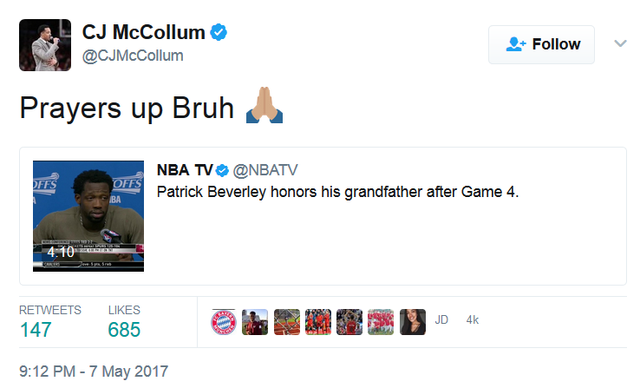The width and height of the screenshot is (640, 388).
Task: Click the JD liker avatar
Action: click(x=441, y=320)
